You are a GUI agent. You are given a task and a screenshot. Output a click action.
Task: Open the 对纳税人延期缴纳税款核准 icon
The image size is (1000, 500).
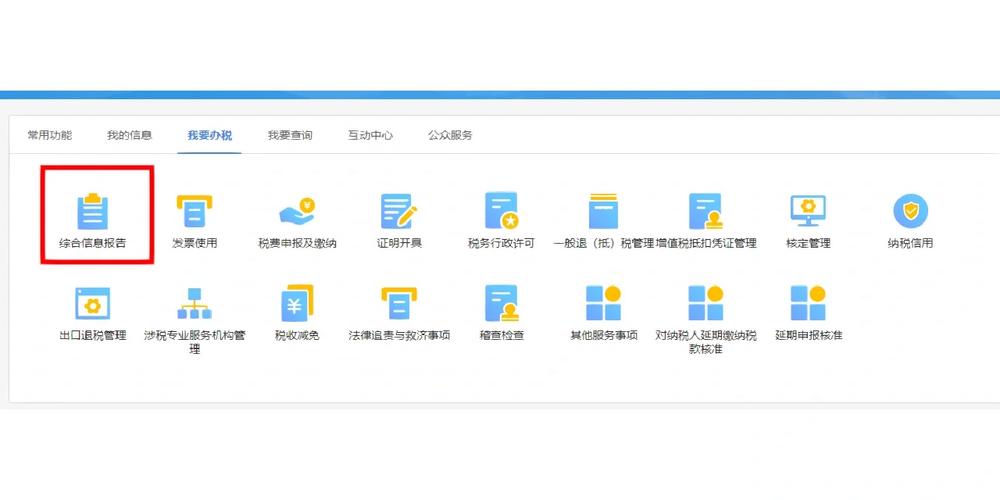705,303
